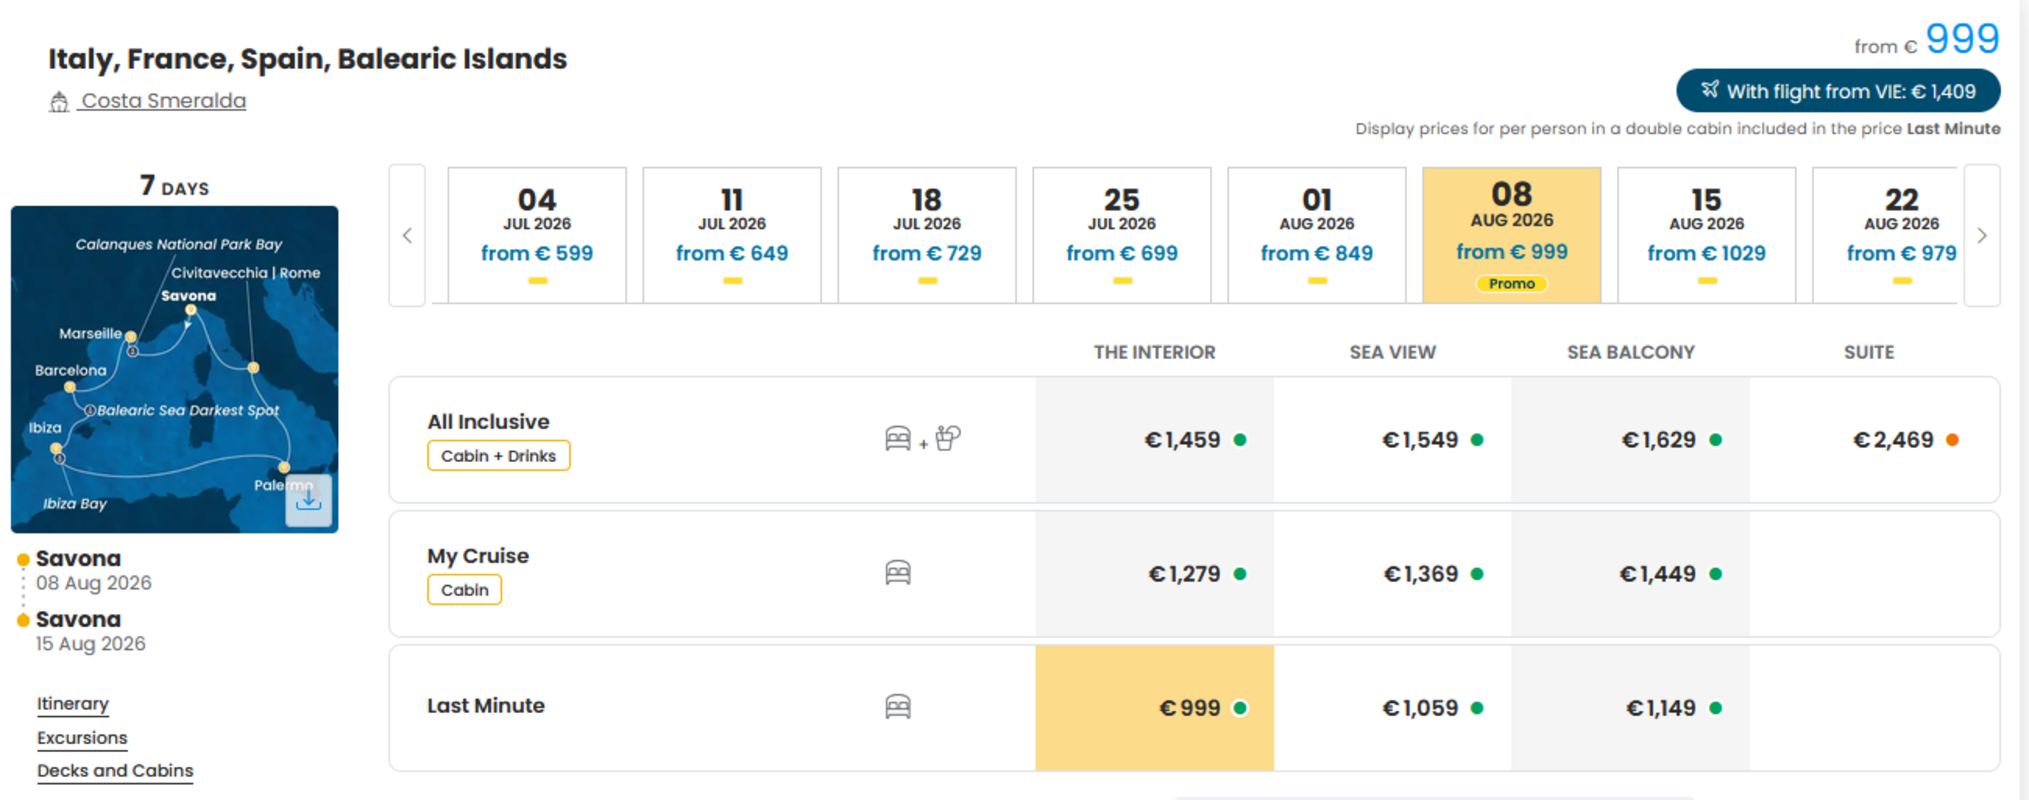
Task: Choose the 15 Aug 2026 departure date
Action: pyautogui.click(x=1707, y=235)
